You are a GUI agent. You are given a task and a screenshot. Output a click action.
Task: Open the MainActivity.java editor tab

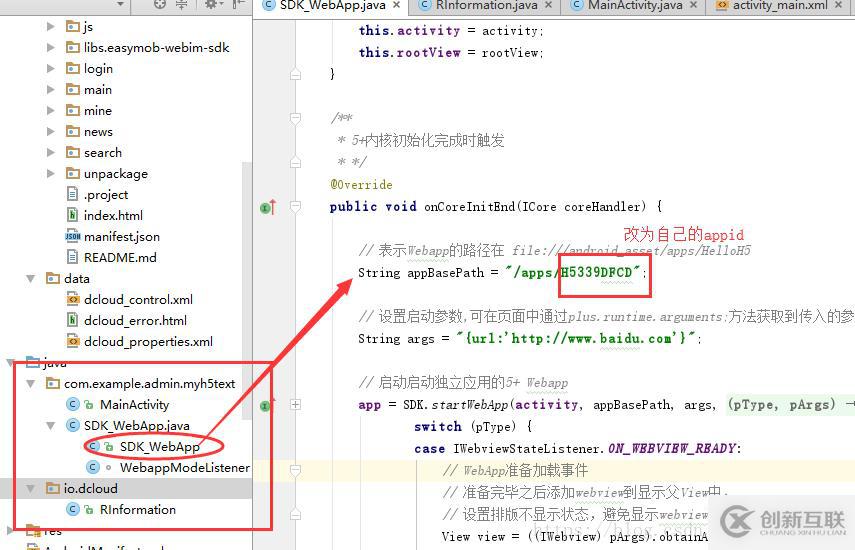click(x=635, y=5)
